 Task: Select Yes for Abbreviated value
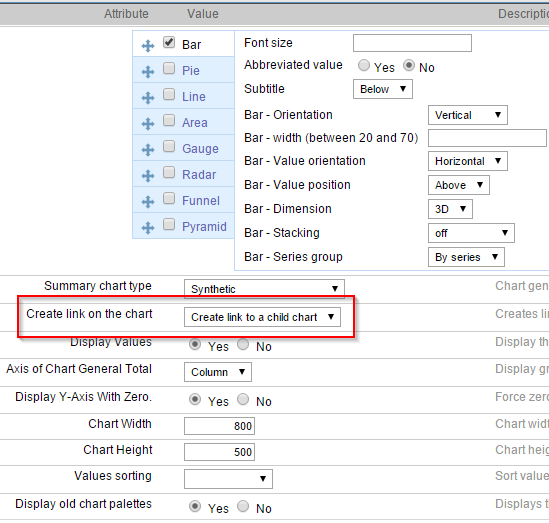point(364,65)
